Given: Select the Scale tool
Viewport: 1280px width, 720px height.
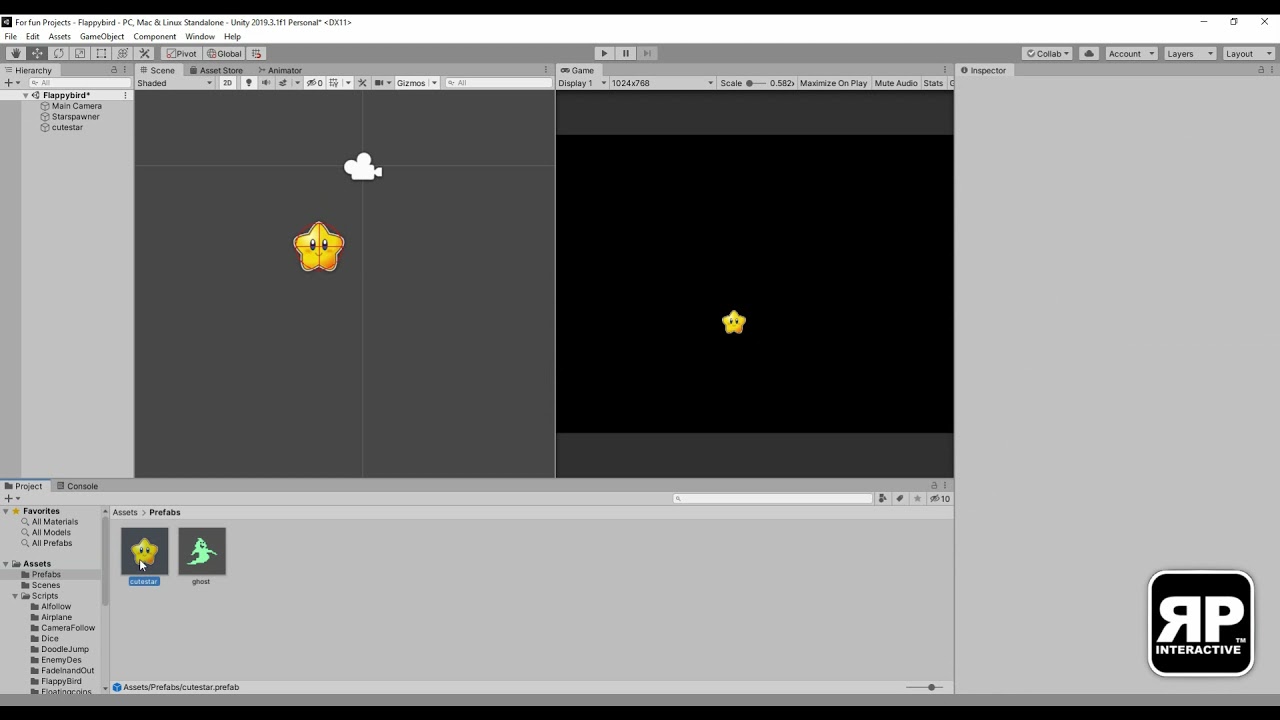Looking at the screenshot, I should (x=80, y=54).
